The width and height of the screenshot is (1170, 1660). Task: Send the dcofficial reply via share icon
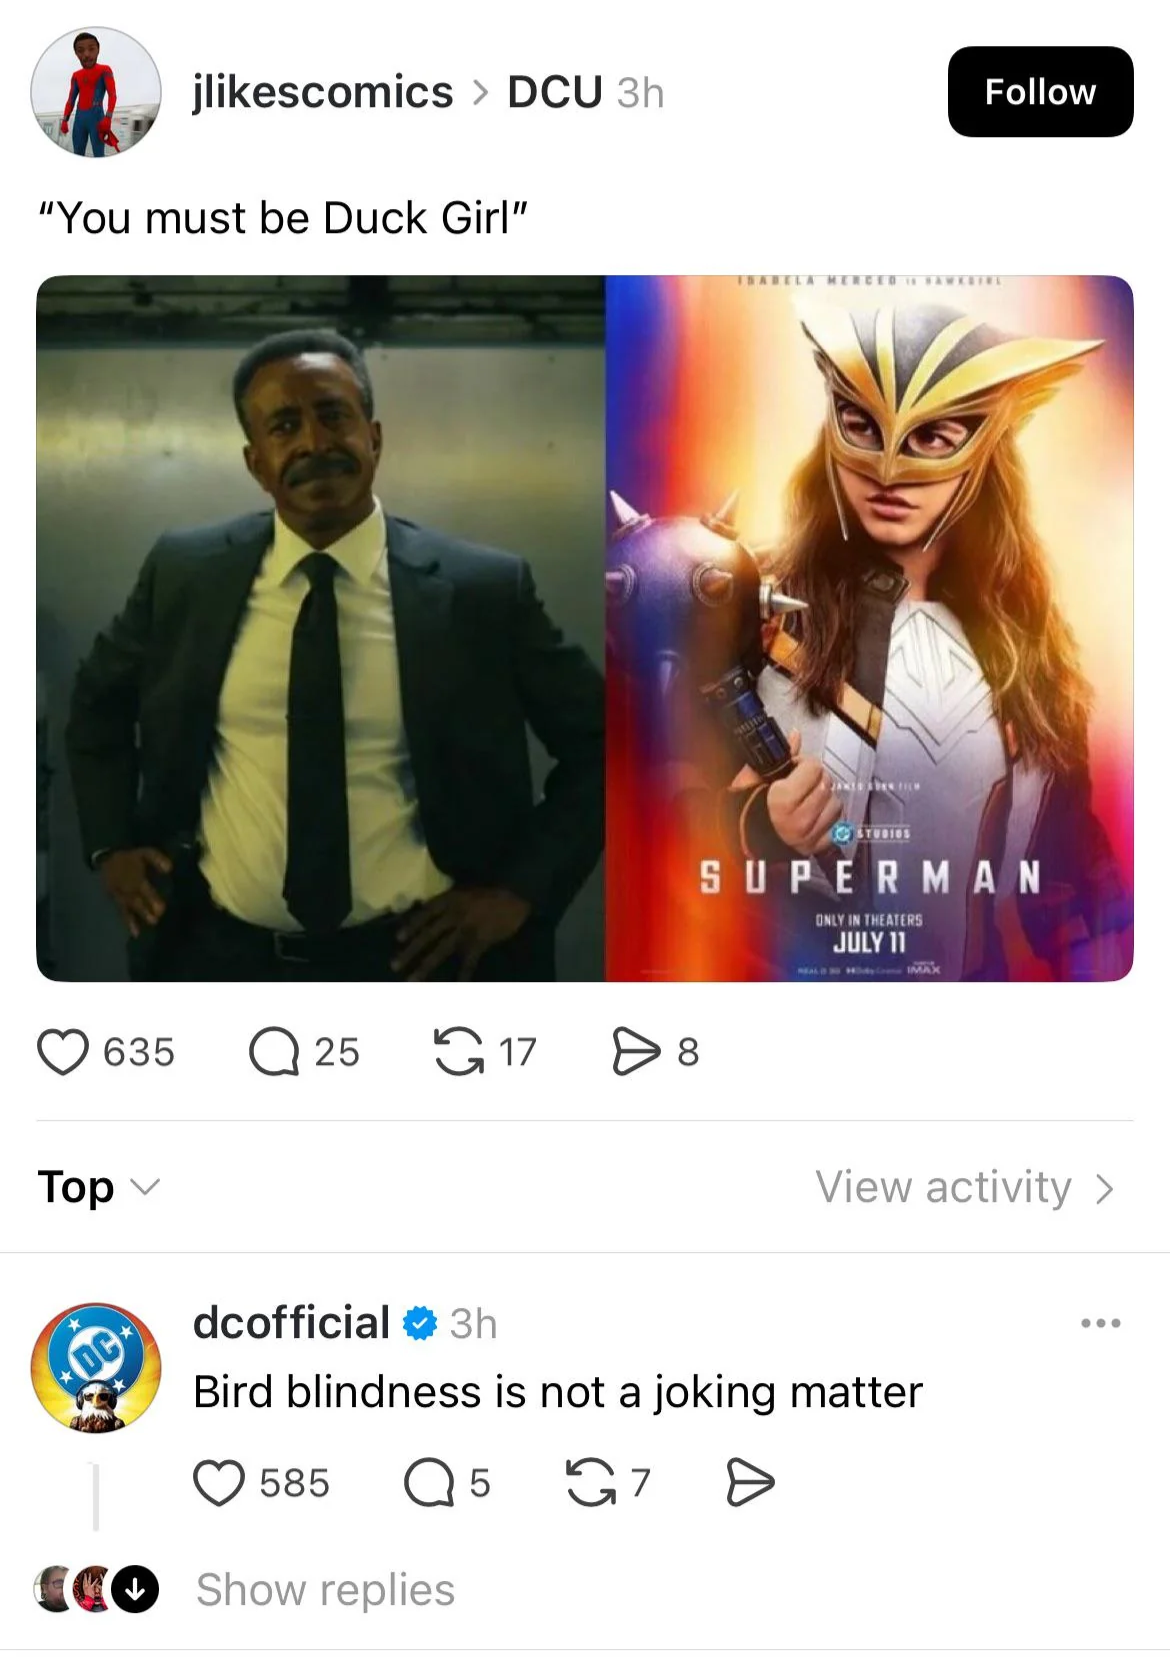[750, 1482]
